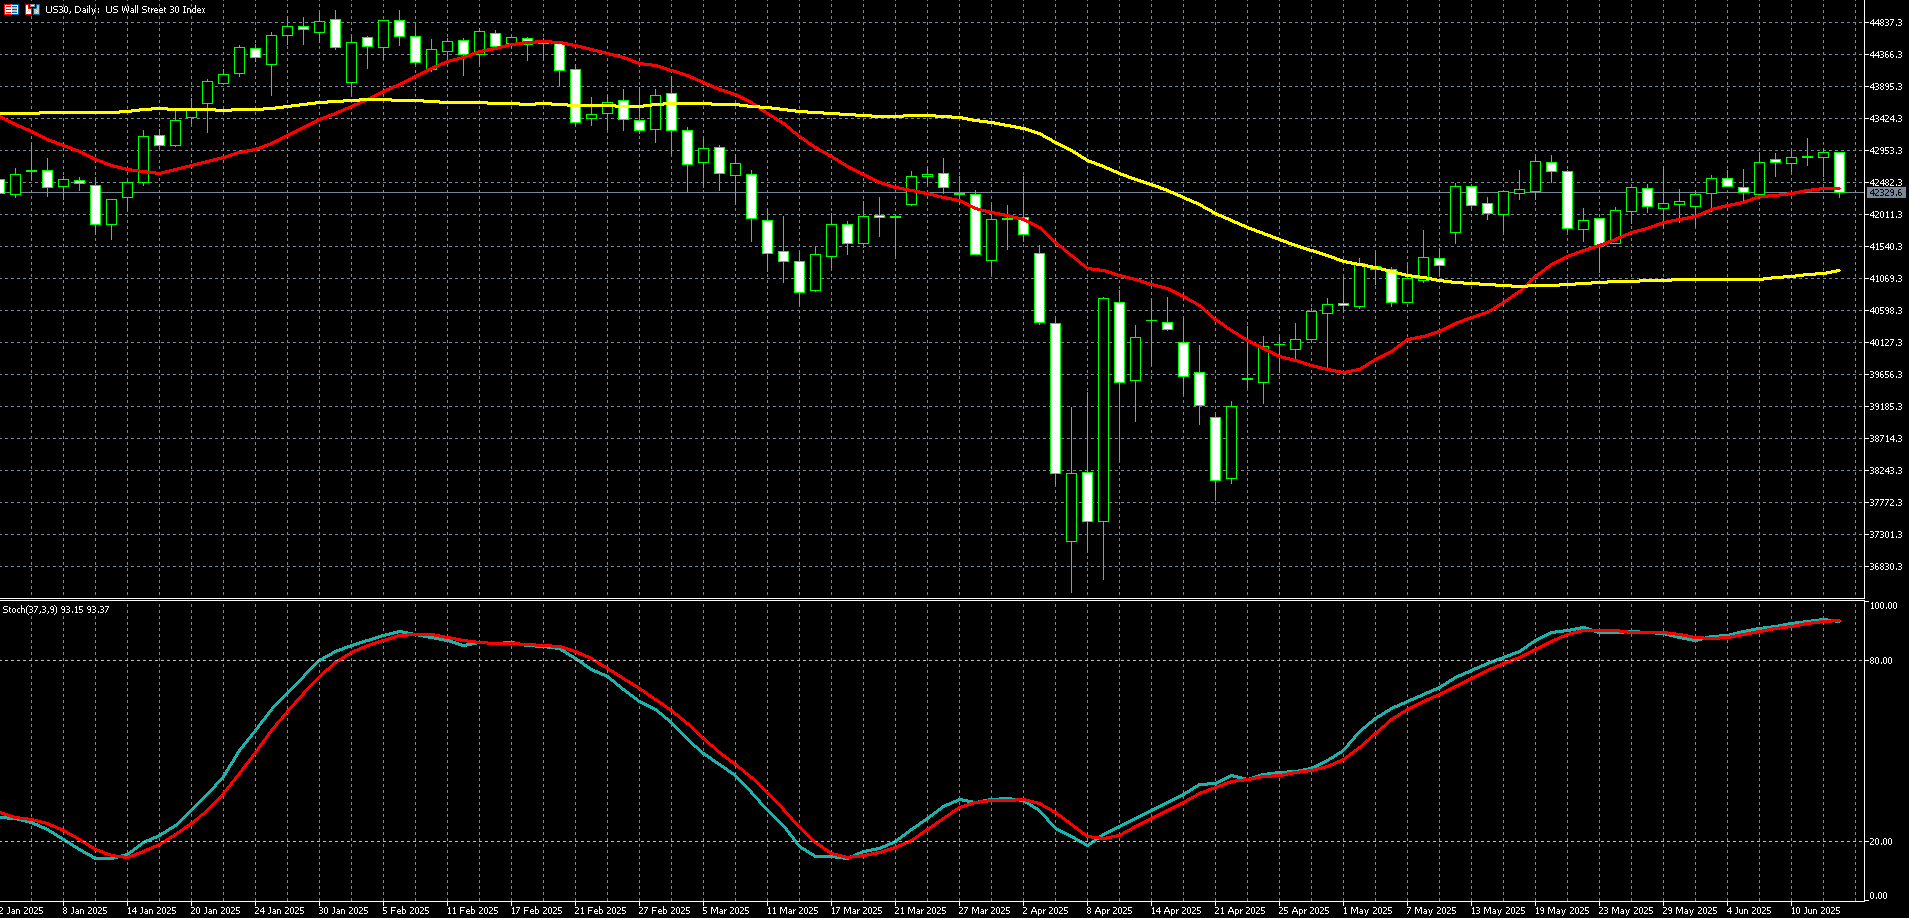Screen dimensions: 1909x918
Task: Click the 40127.3 price scale label
Action: 1886,343
